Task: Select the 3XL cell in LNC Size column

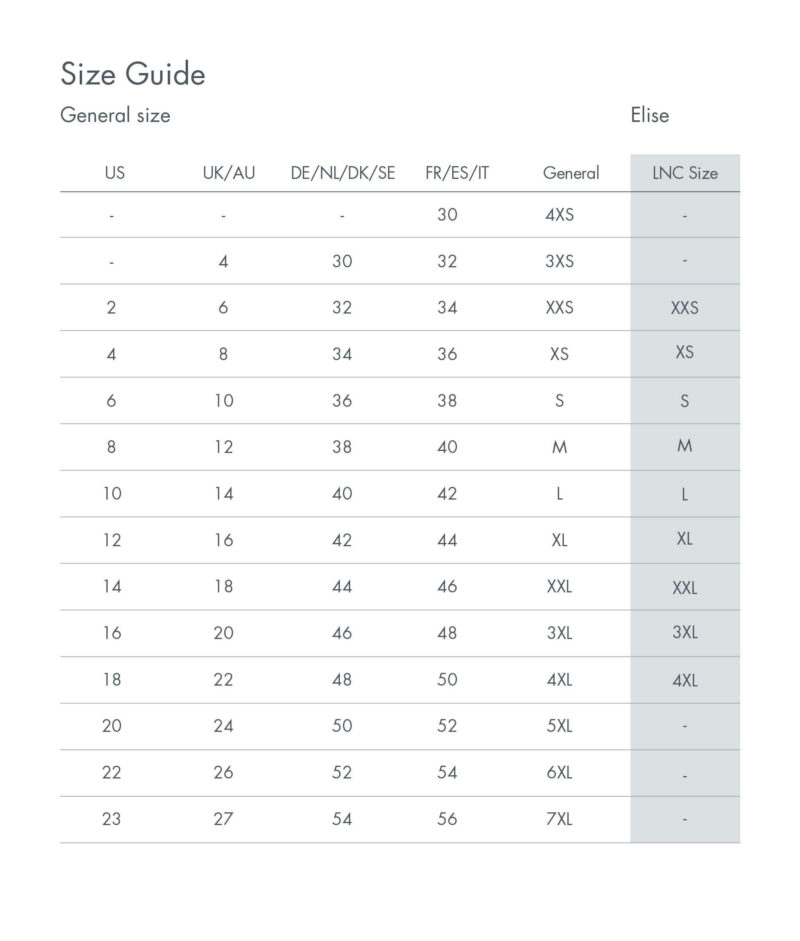Action: click(x=685, y=633)
